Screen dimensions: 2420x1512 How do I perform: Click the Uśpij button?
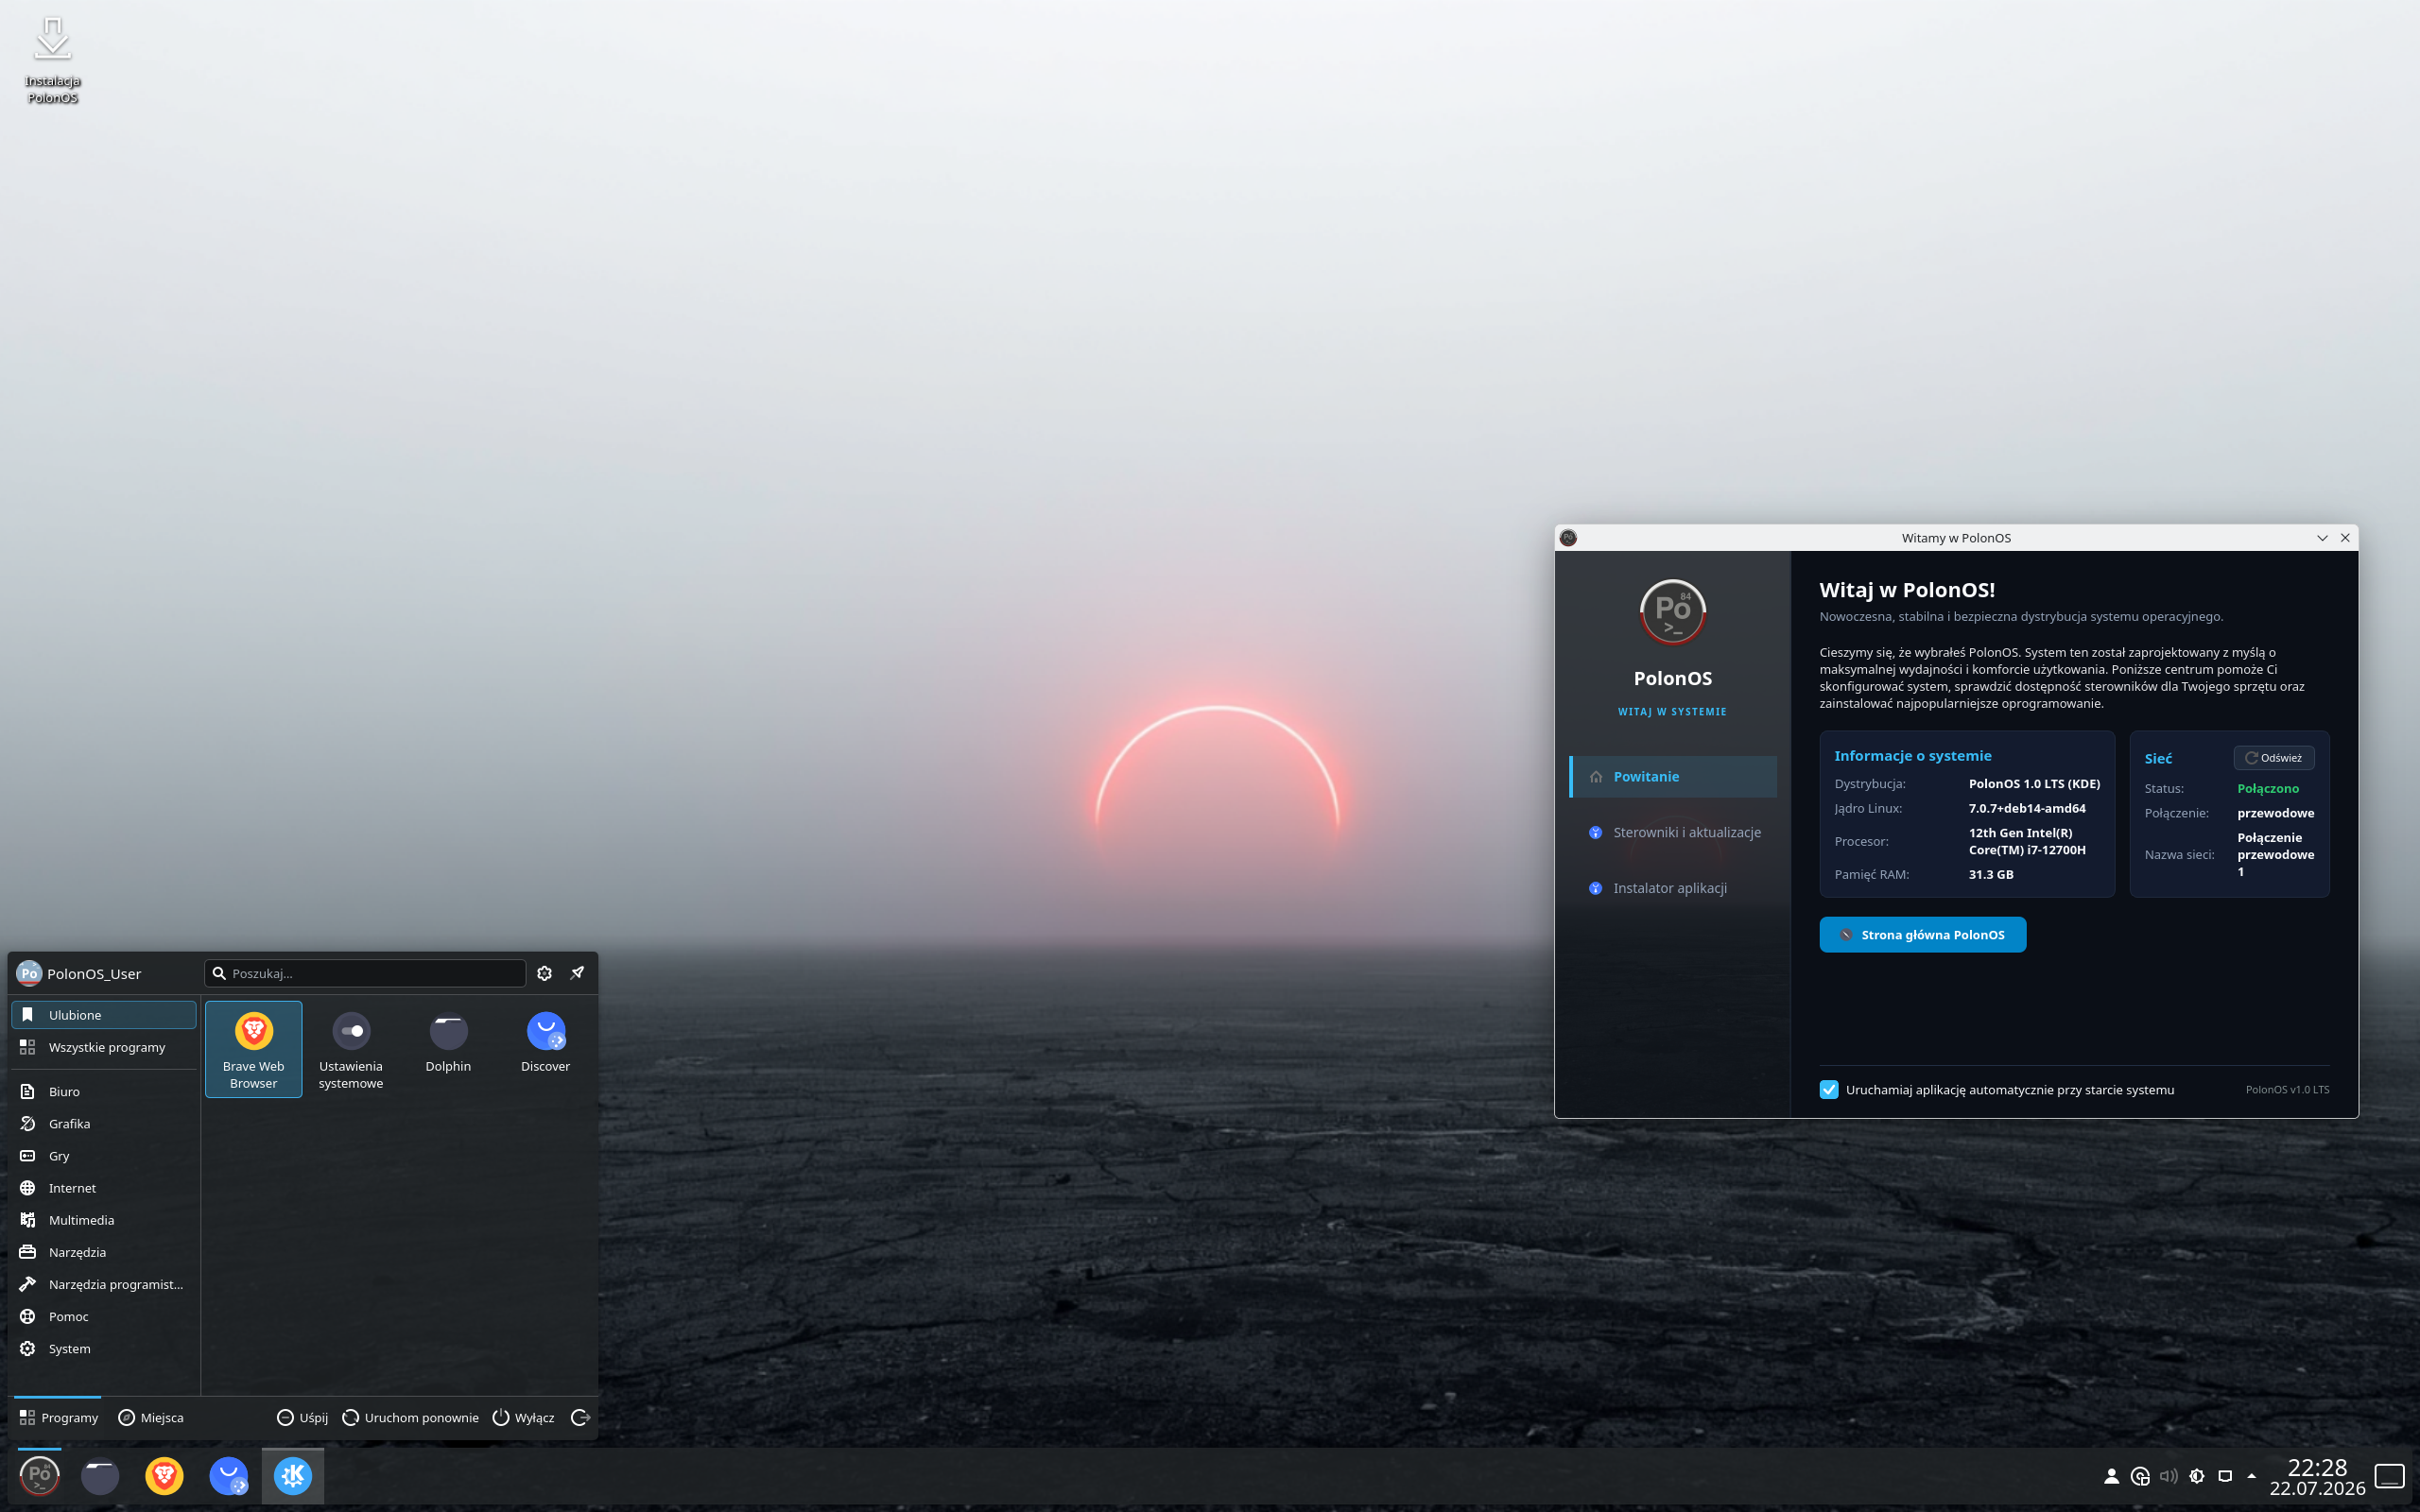pos(302,1418)
